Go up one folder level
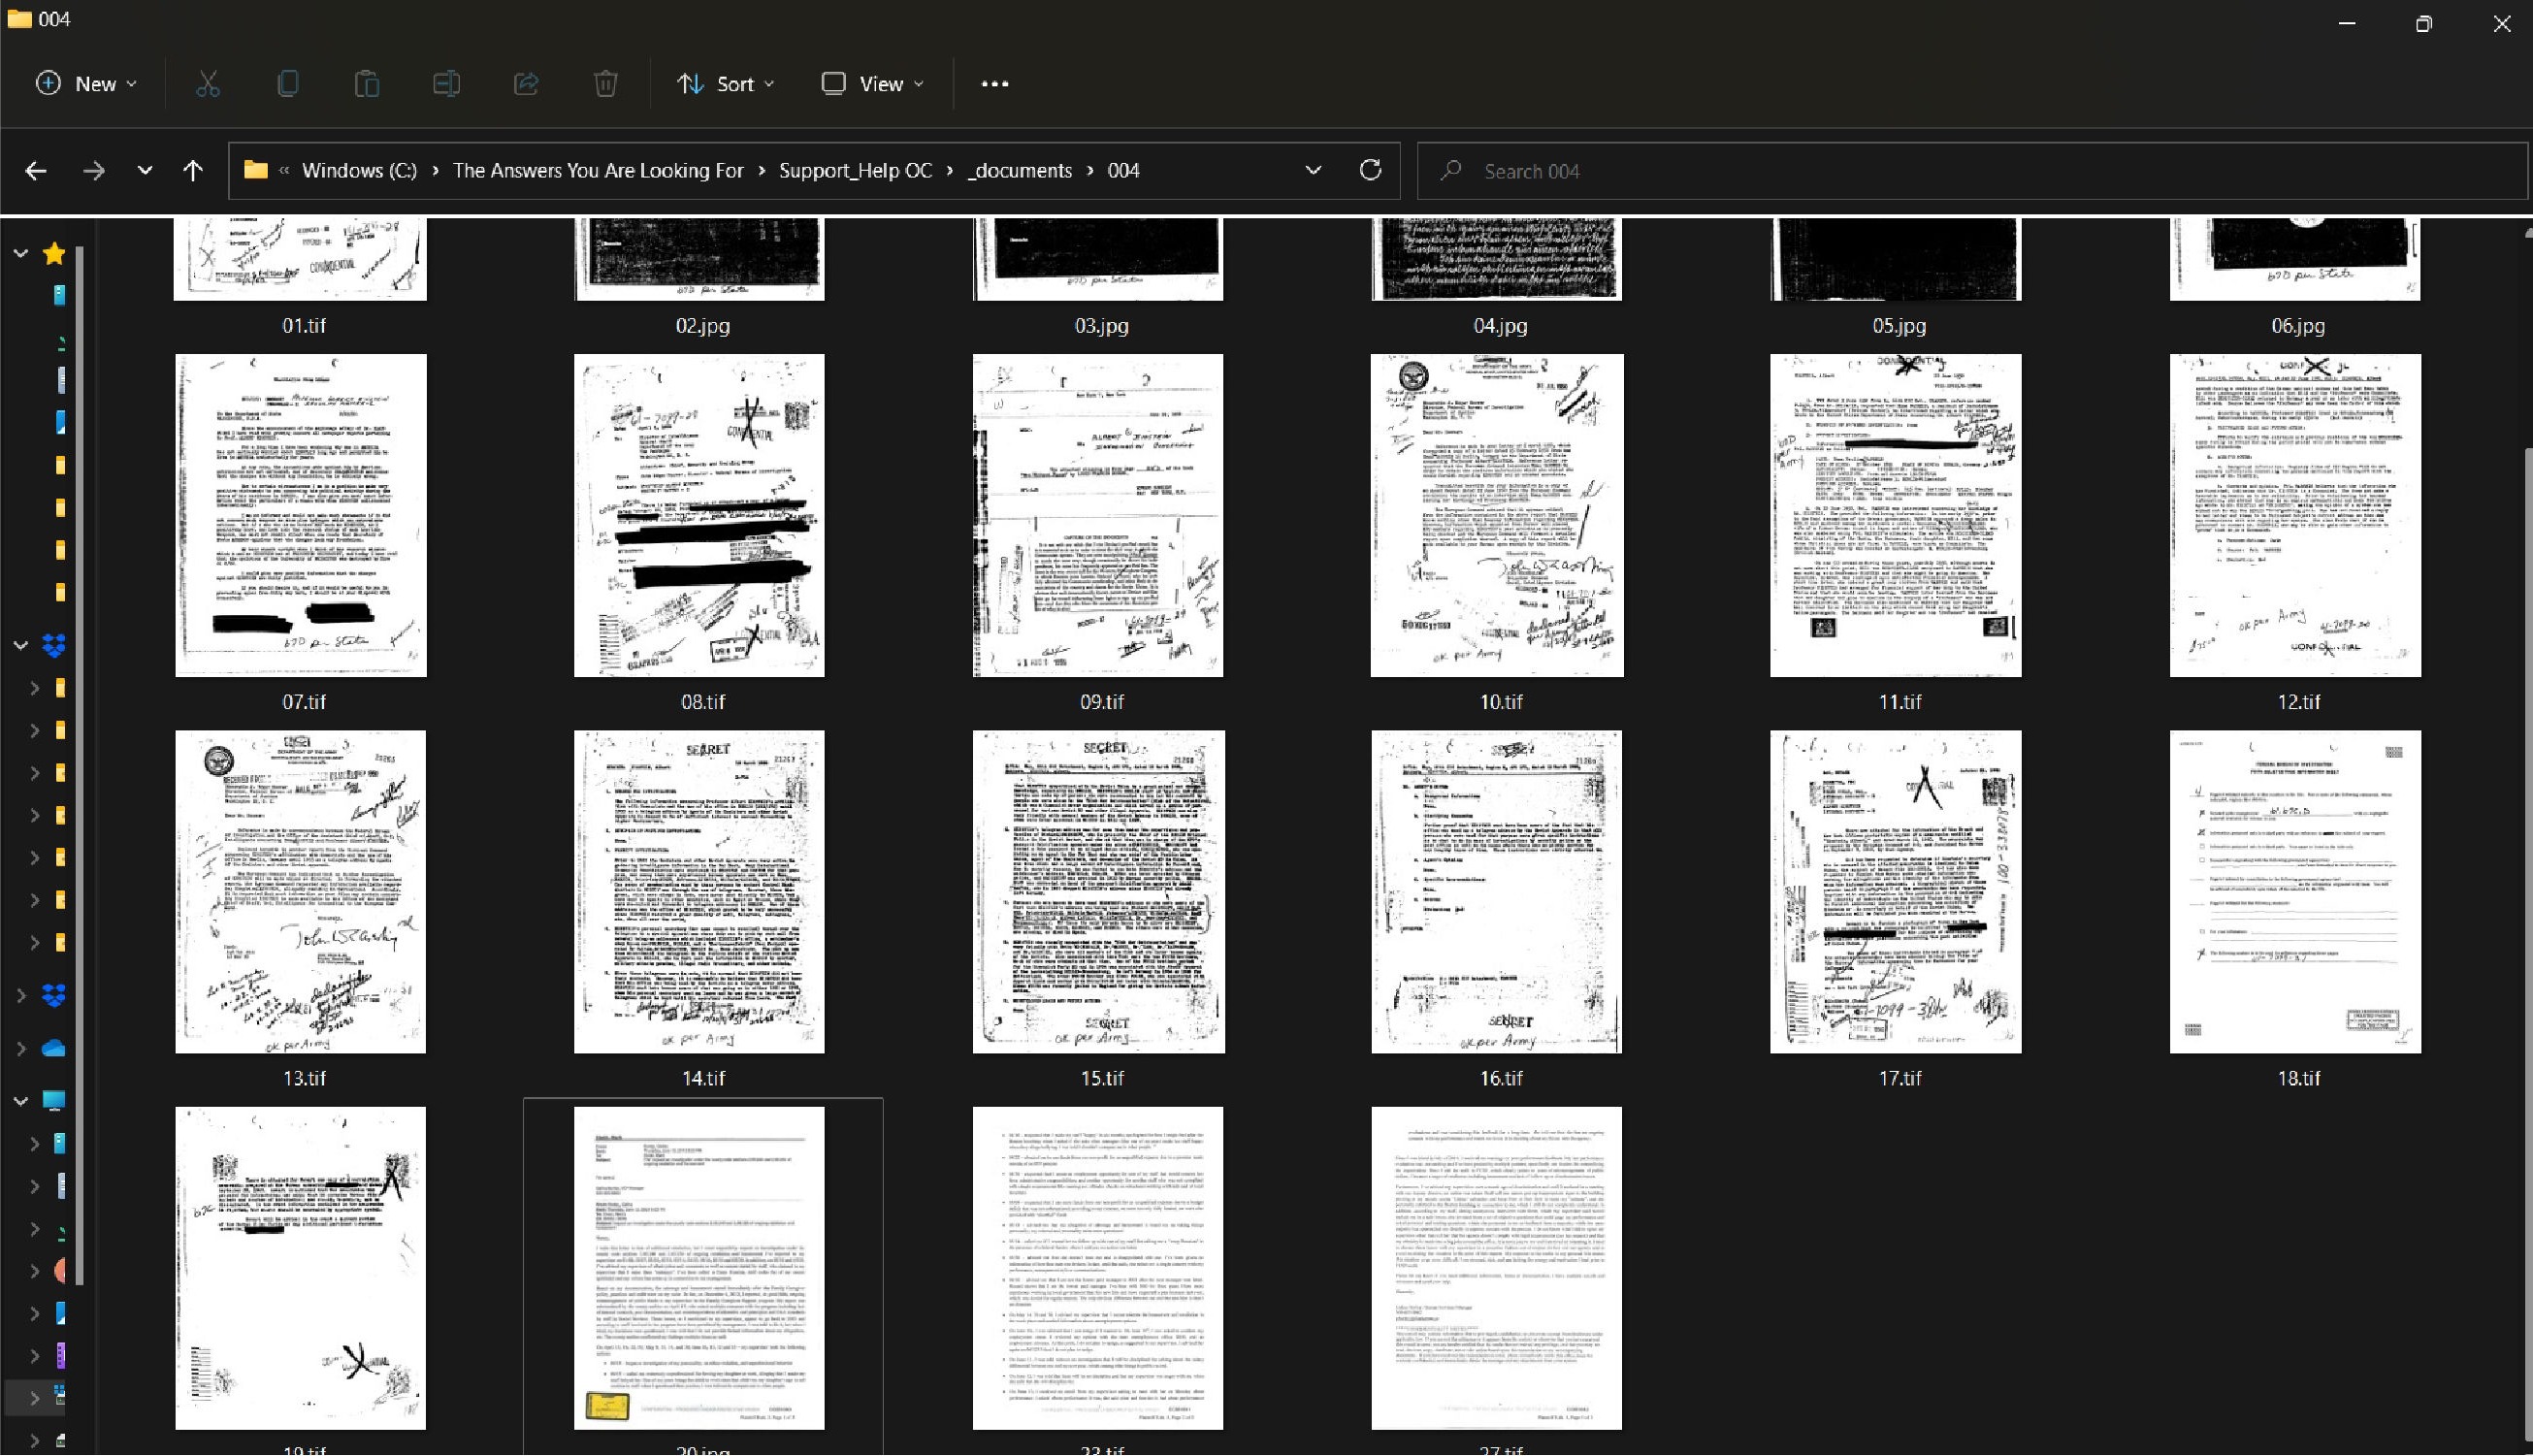The width and height of the screenshot is (2533, 1456). [x=193, y=171]
